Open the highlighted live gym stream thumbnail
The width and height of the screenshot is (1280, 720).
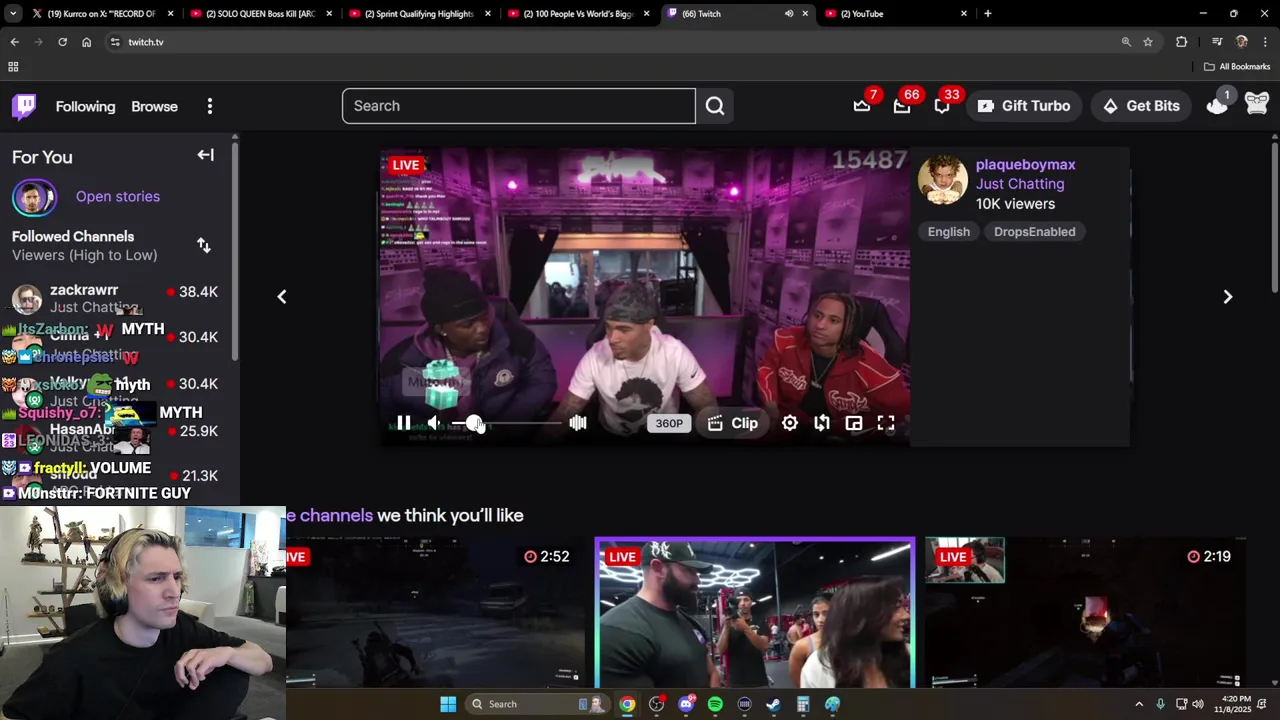(x=755, y=614)
